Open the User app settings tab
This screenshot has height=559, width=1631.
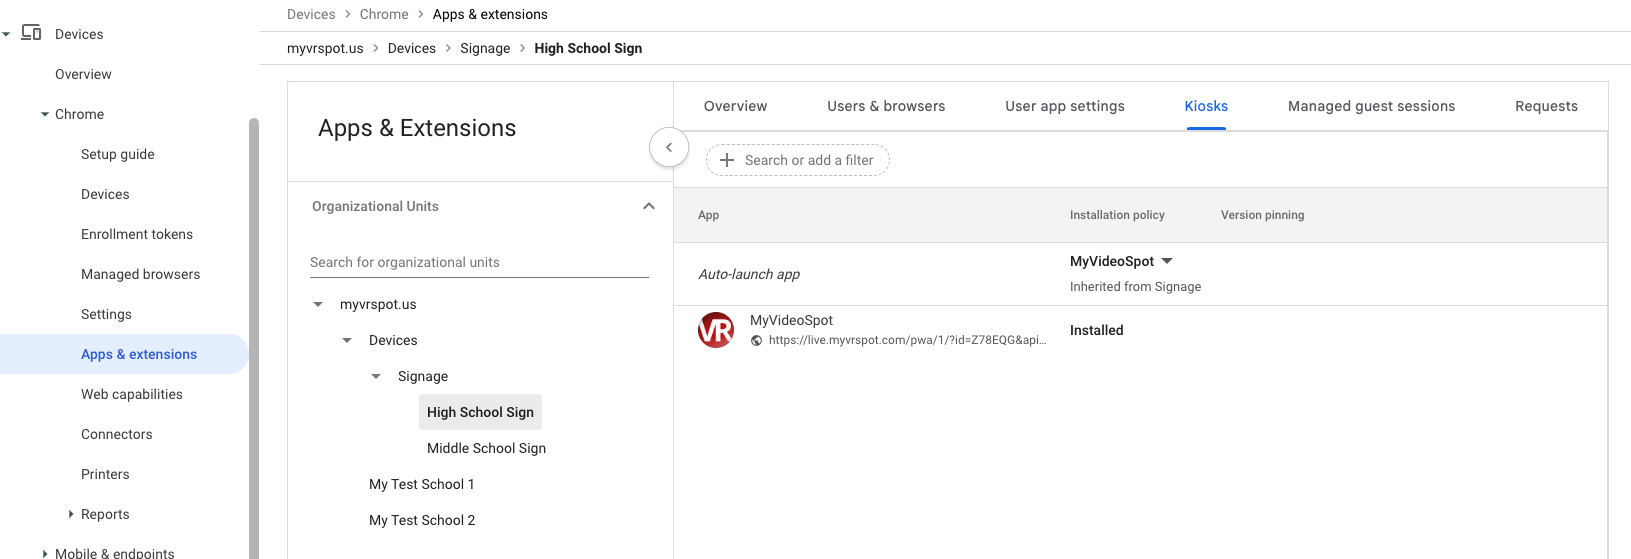[x=1064, y=106]
